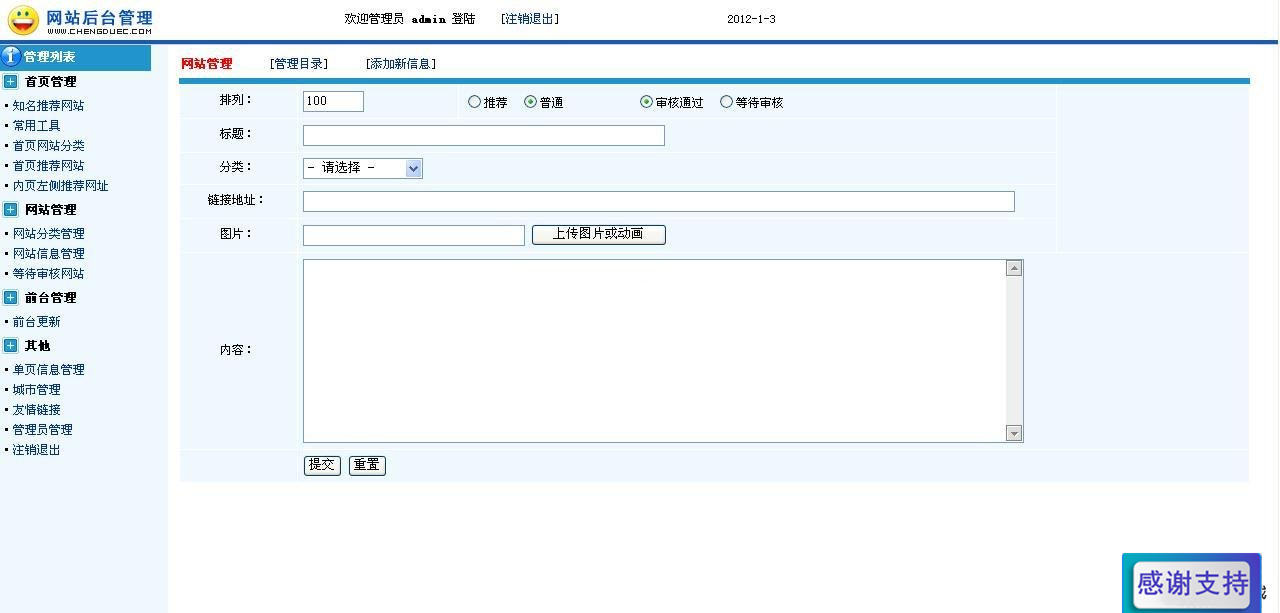This screenshot has width=1280, height=613.
Task: Open 城市管理 in sidebar
Action: pos(36,390)
